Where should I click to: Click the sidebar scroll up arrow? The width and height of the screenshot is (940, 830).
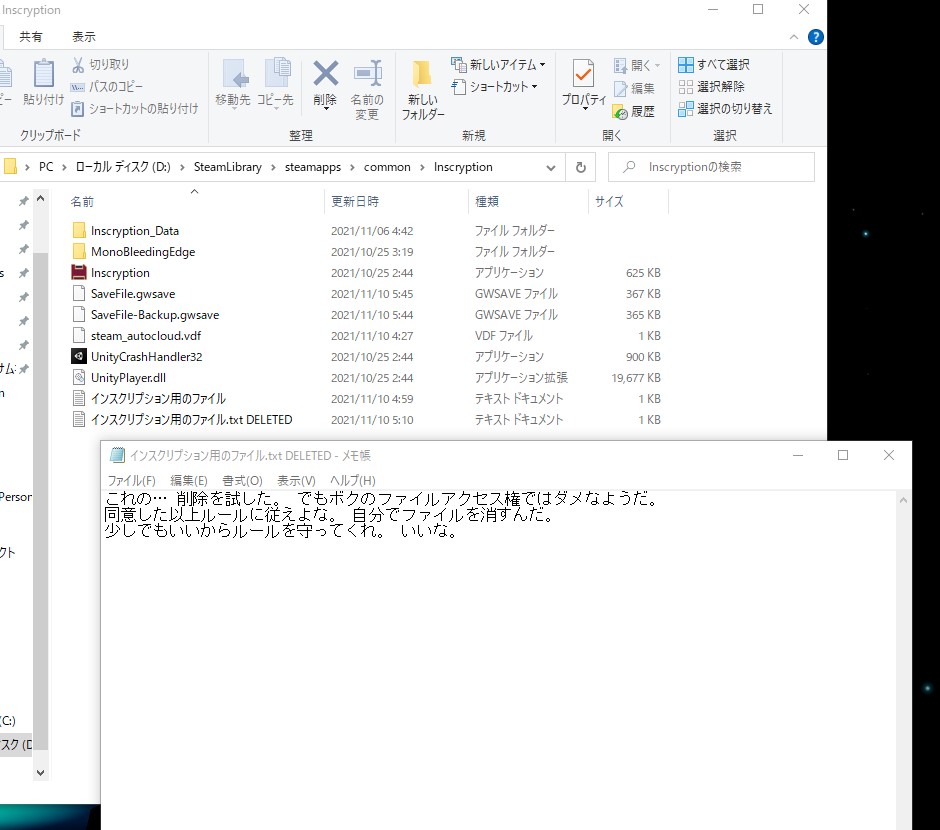coord(40,198)
